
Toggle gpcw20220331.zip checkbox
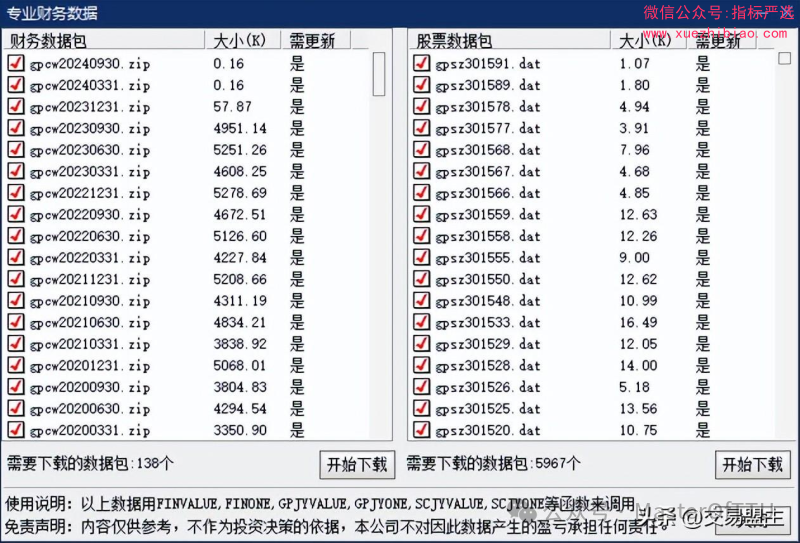[16, 257]
